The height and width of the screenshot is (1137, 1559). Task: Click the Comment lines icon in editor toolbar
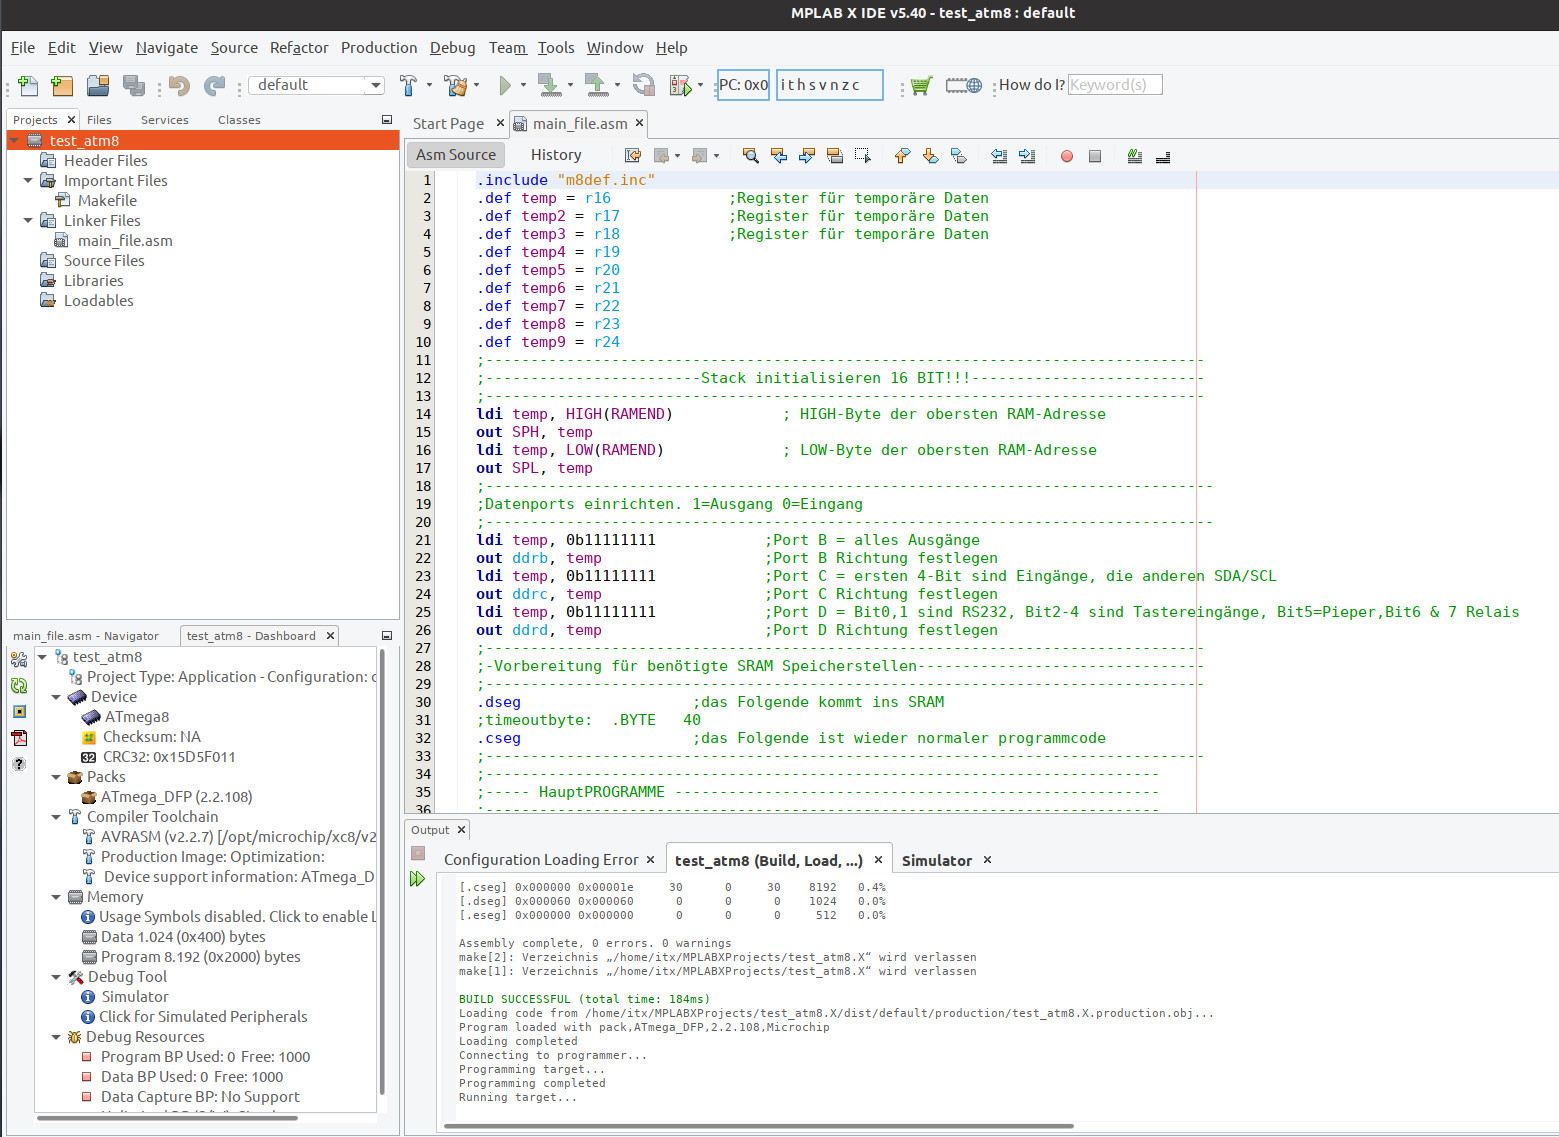[1135, 156]
